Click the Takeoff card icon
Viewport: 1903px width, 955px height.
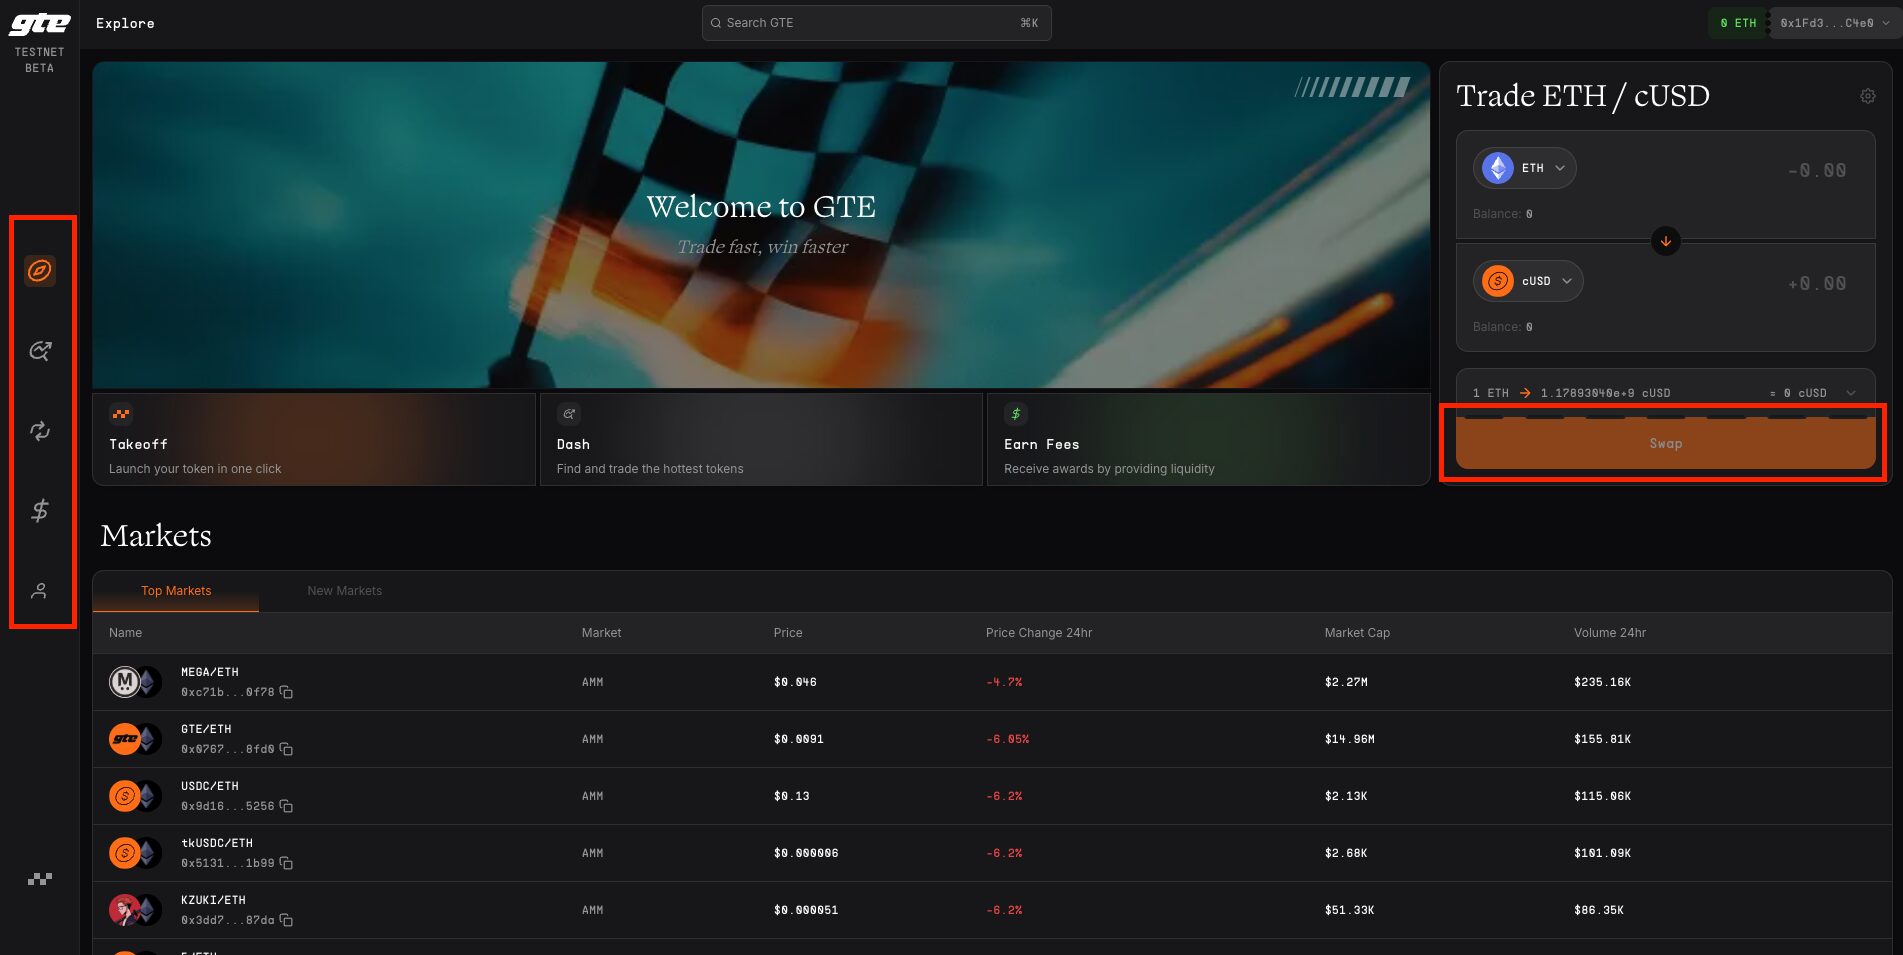(121, 414)
